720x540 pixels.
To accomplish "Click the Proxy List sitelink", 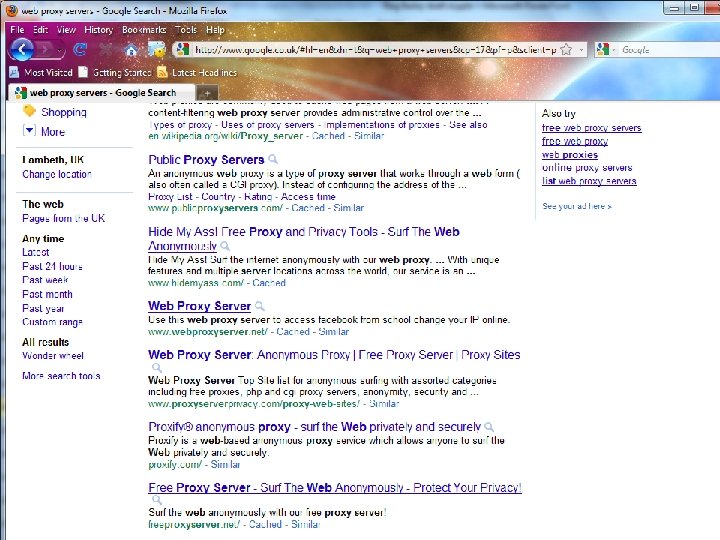I will click(170, 197).
